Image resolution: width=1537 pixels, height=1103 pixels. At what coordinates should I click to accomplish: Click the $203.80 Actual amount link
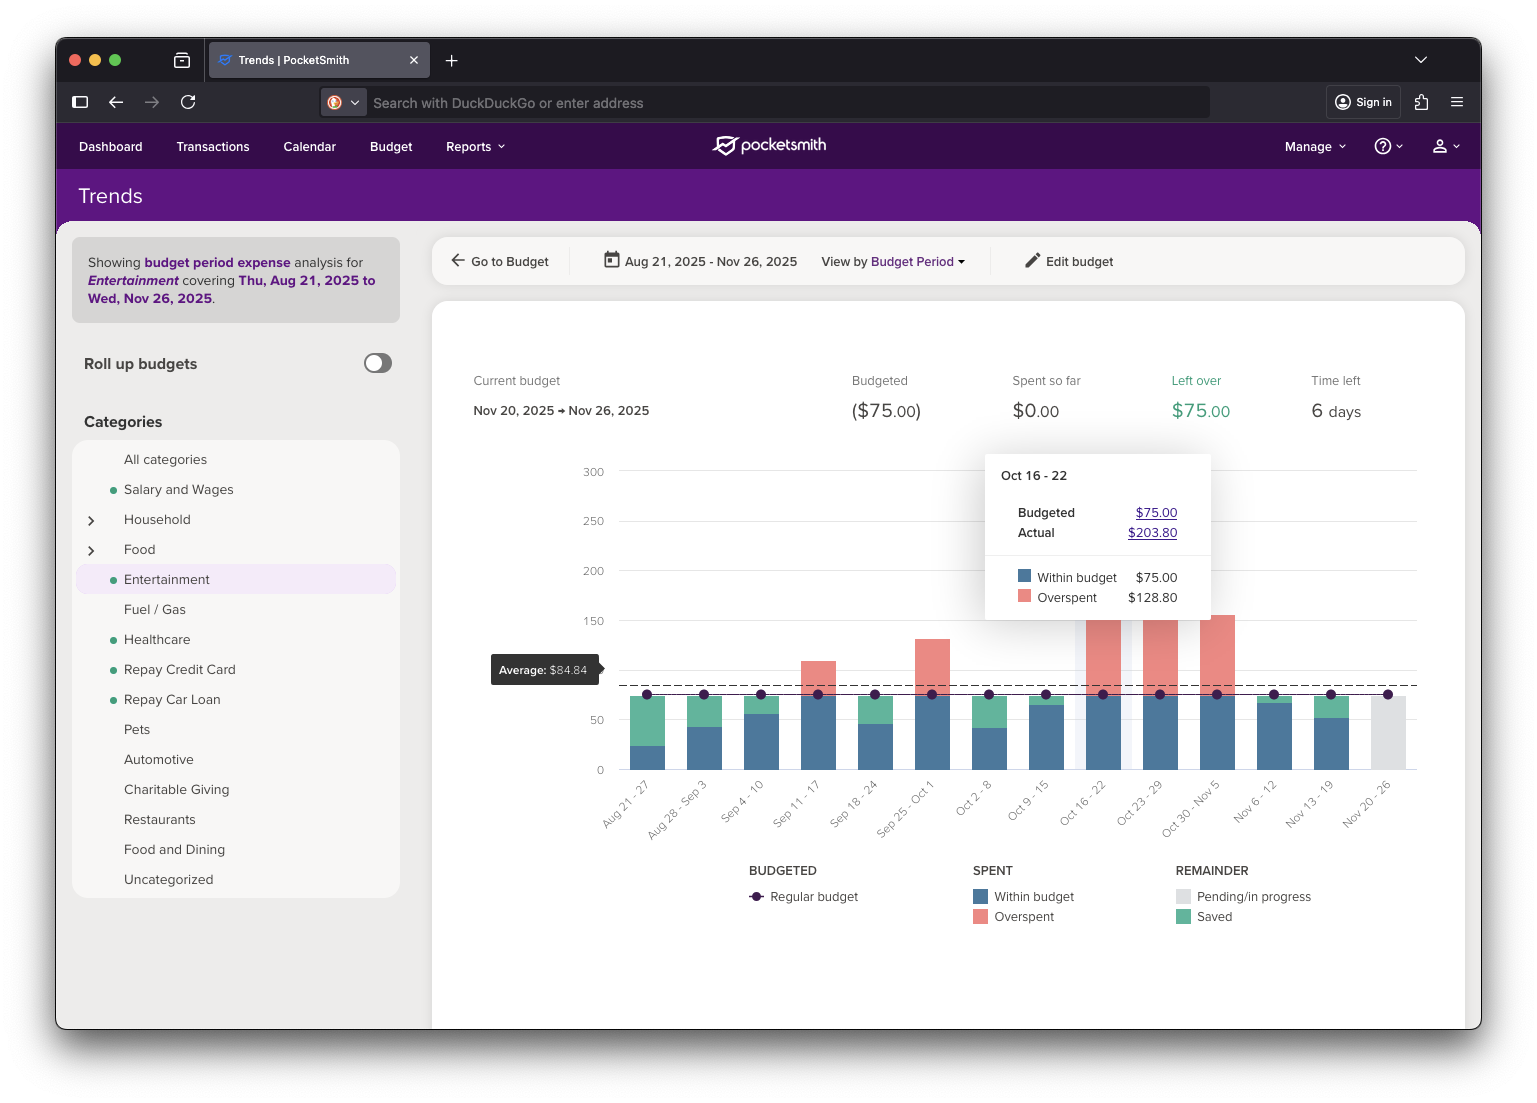click(x=1152, y=533)
